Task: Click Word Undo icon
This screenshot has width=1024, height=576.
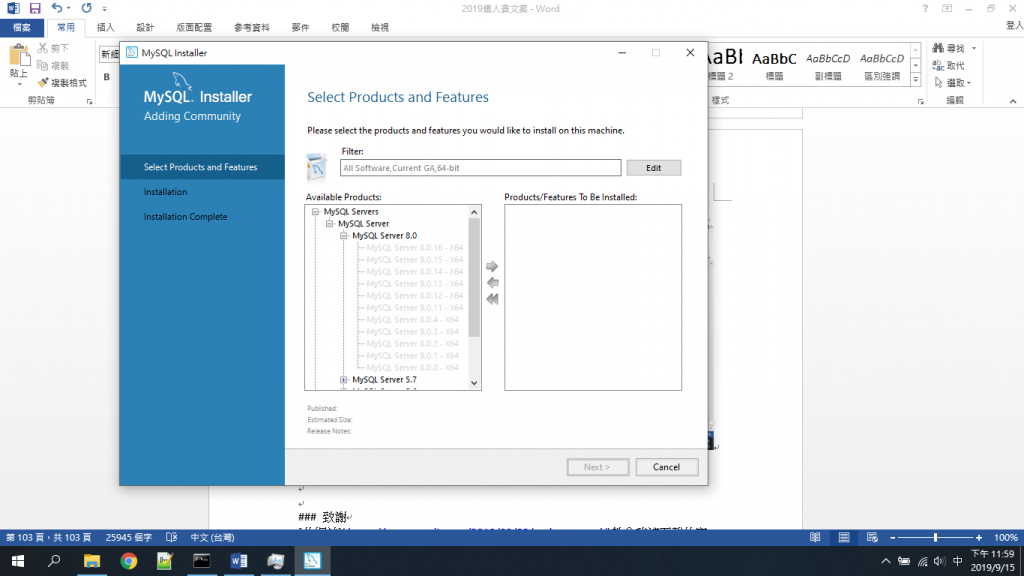Action: [x=57, y=8]
